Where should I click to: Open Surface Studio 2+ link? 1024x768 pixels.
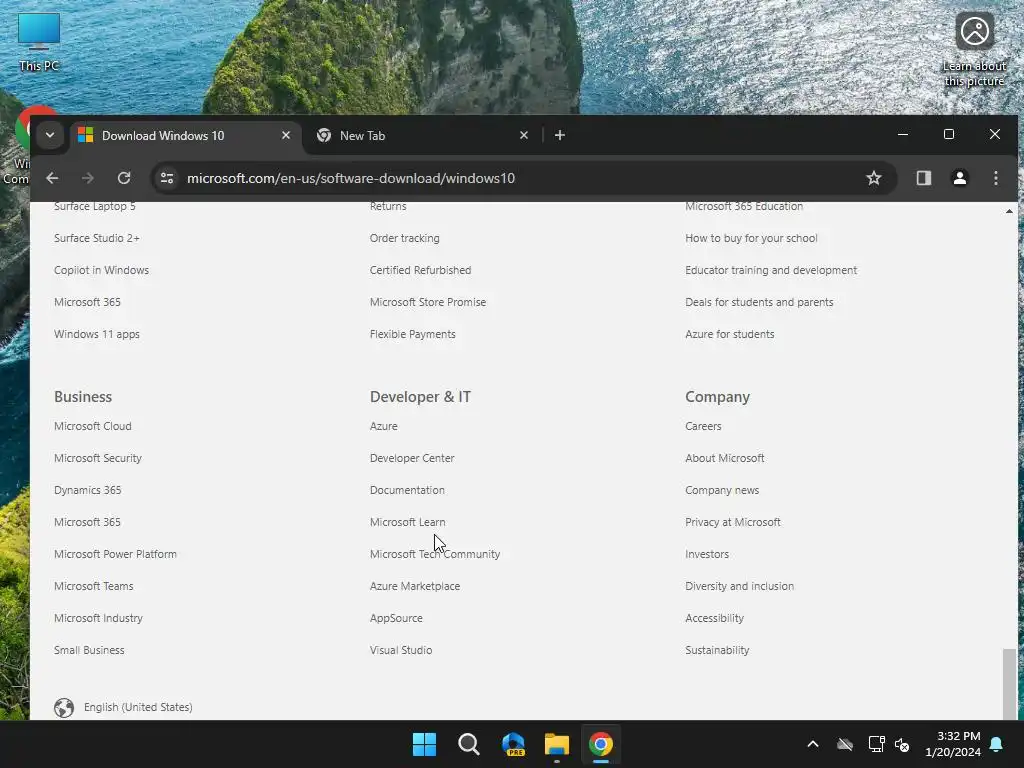97,238
